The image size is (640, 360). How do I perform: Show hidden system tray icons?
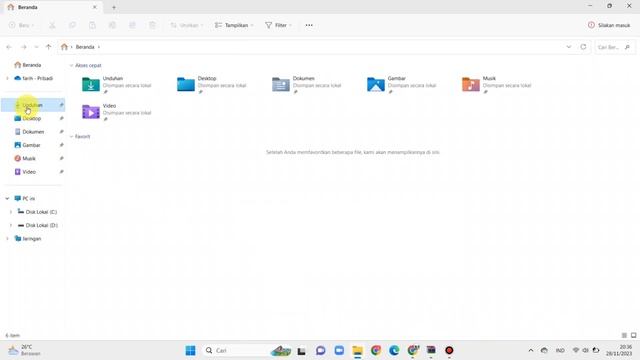coord(531,350)
